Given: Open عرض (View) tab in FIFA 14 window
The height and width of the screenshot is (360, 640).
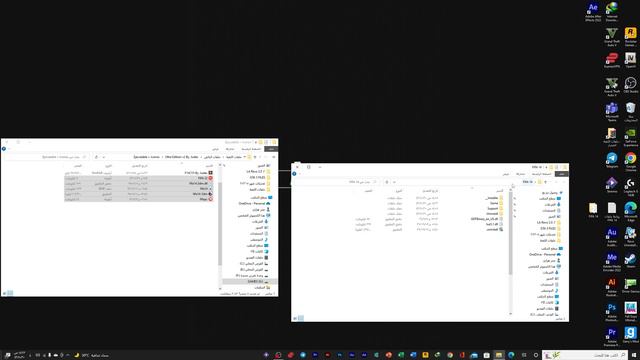Looking at the screenshot, I should click(x=506, y=174).
